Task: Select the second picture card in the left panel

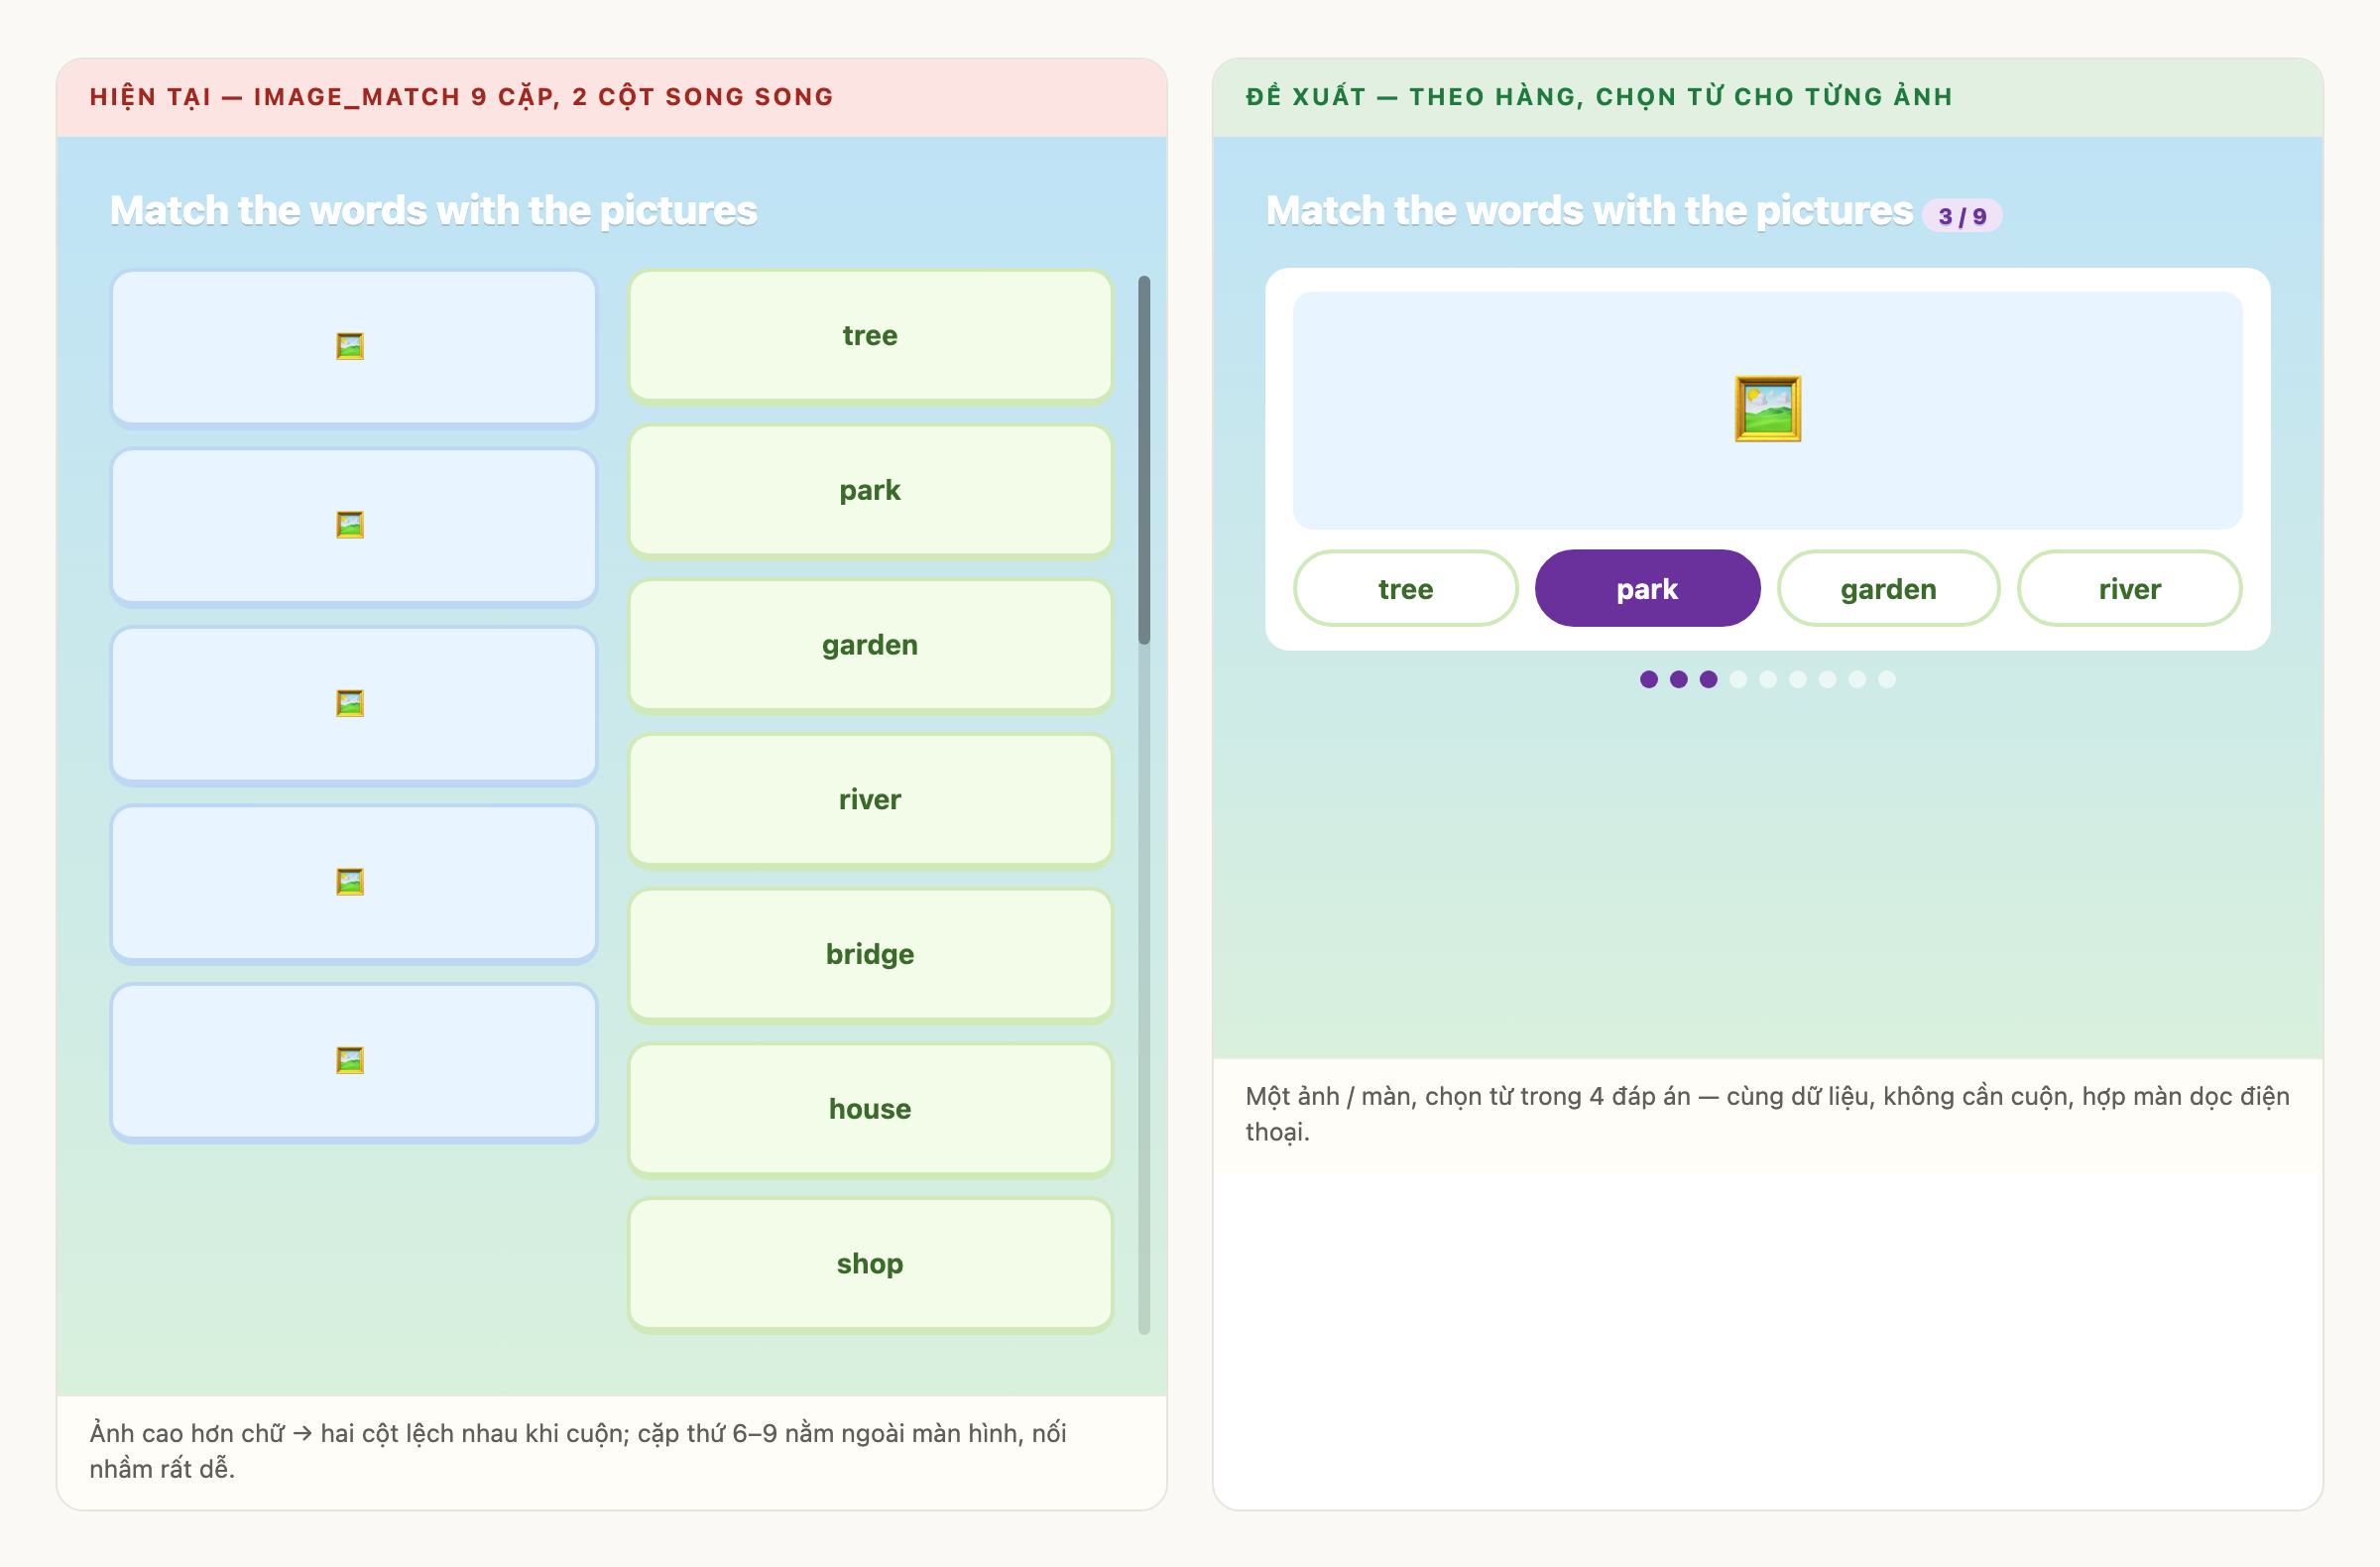Action: [354, 526]
